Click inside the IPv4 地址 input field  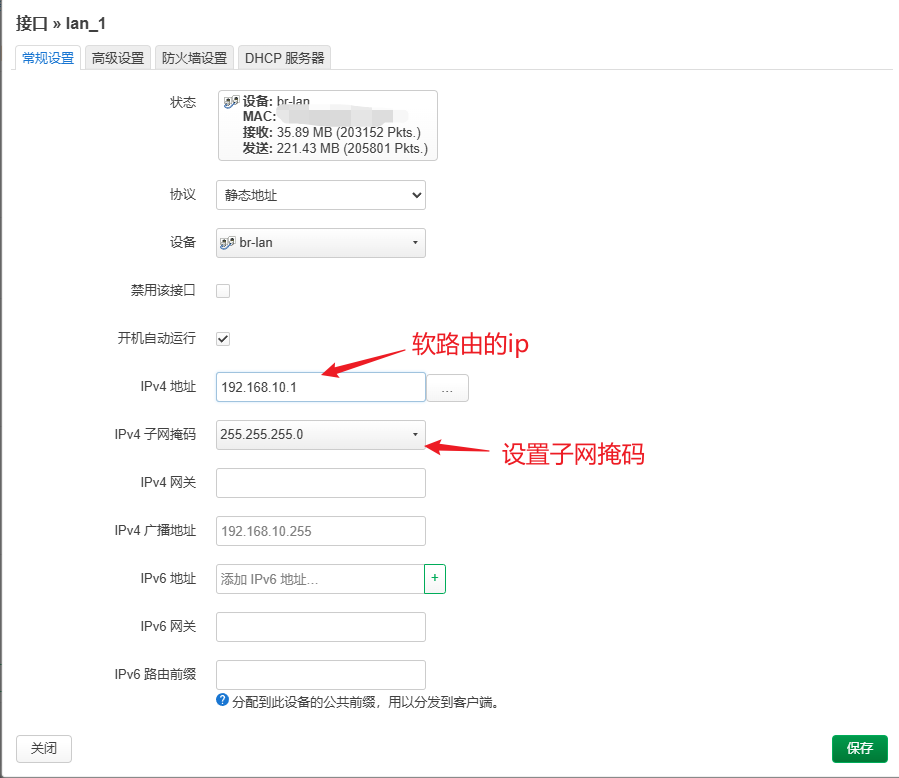click(320, 387)
